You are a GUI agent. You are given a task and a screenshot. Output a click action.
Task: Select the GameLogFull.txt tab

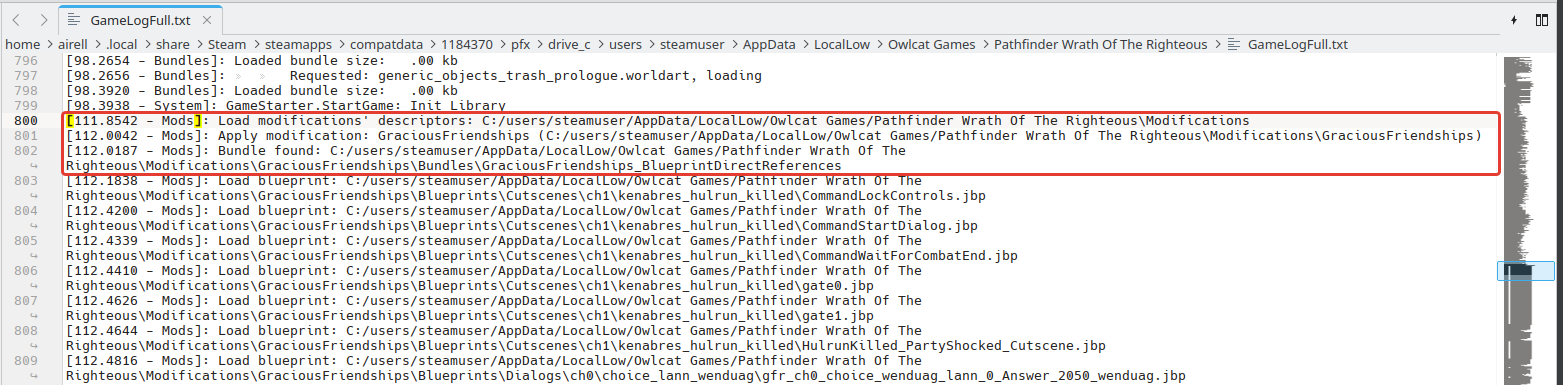click(140, 20)
